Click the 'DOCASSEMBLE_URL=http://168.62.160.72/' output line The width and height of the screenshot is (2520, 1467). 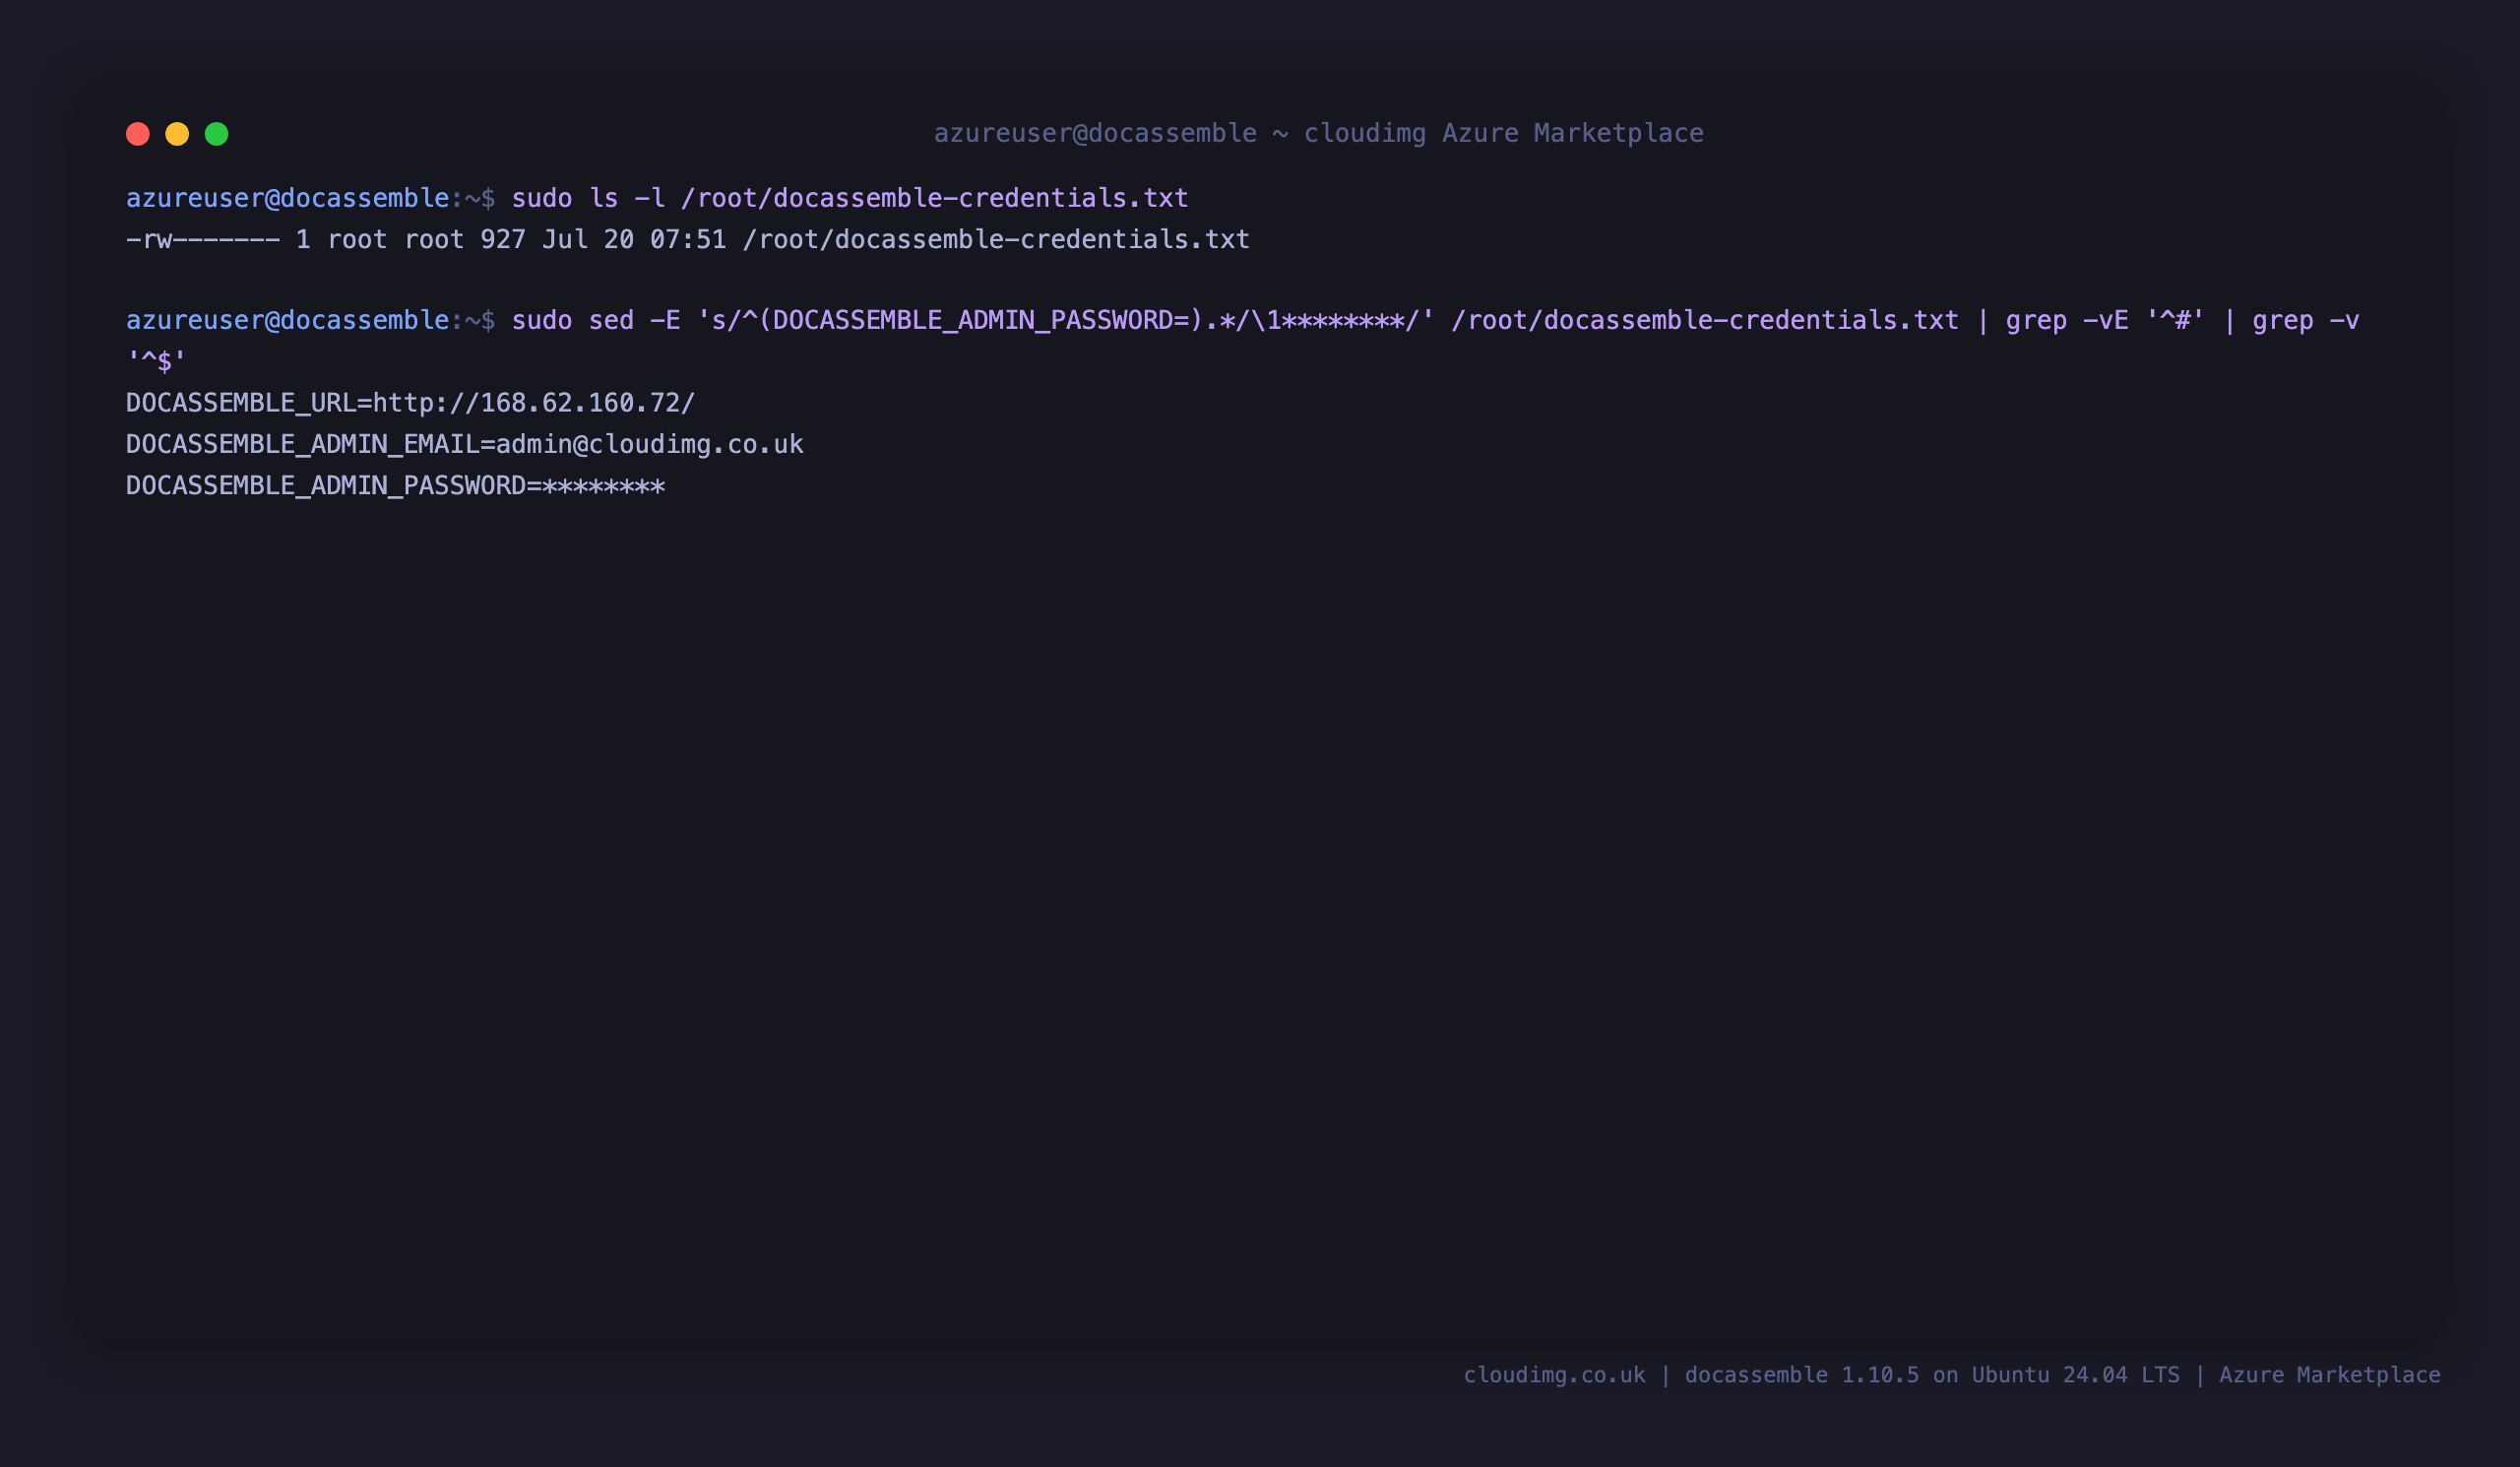pyautogui.click(x=411, y=403)
